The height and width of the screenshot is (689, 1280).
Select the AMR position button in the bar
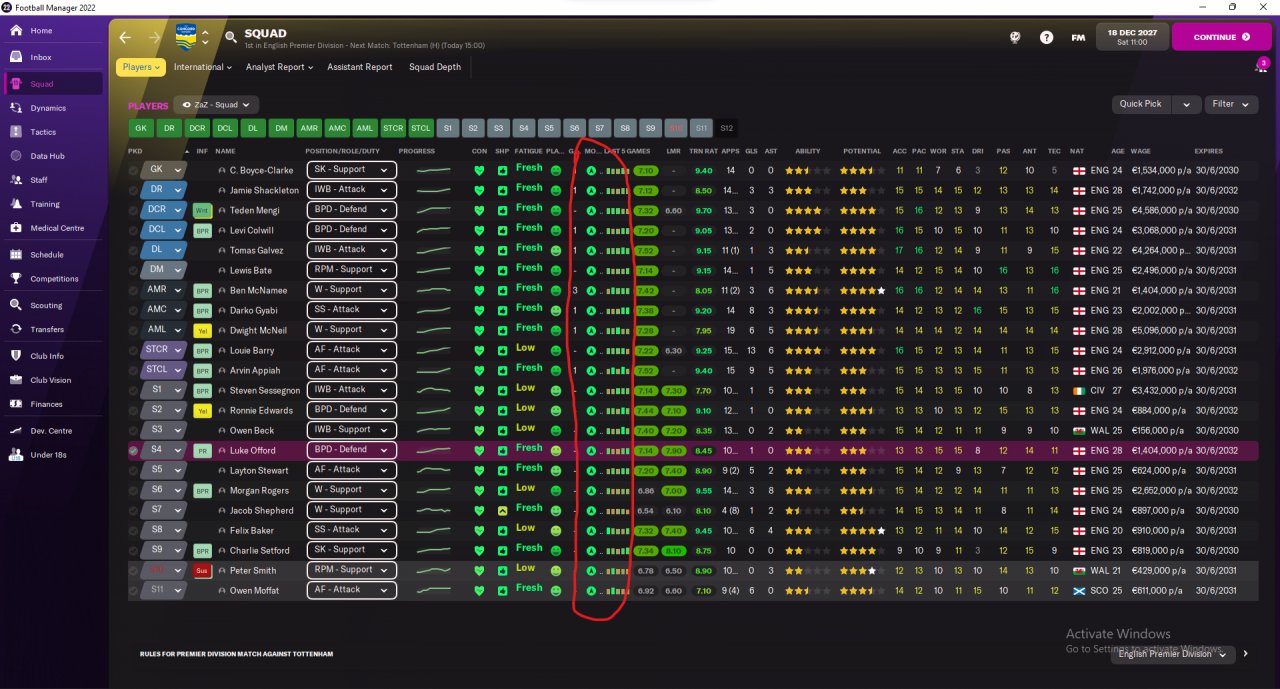click(x=309, y=128)
